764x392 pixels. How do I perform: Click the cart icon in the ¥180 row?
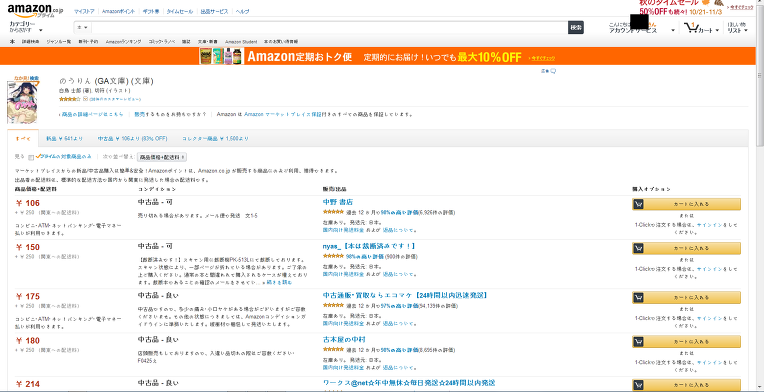tap(638, 341)
